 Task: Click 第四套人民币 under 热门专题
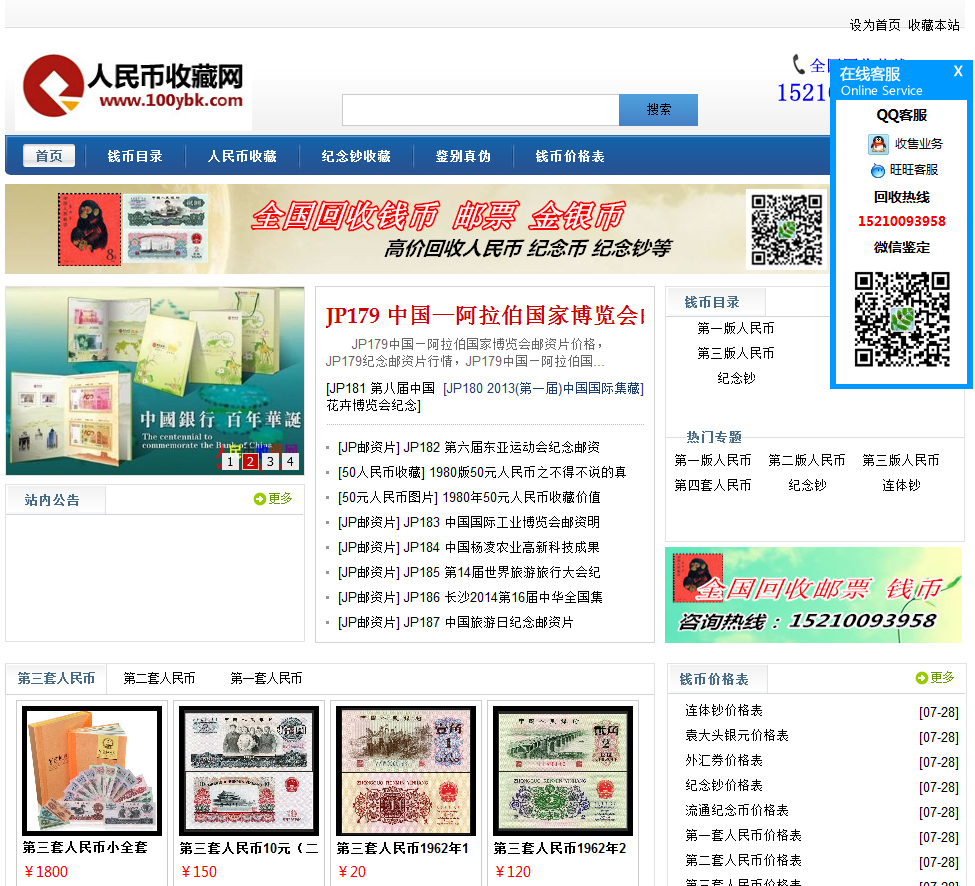point(713,485)
